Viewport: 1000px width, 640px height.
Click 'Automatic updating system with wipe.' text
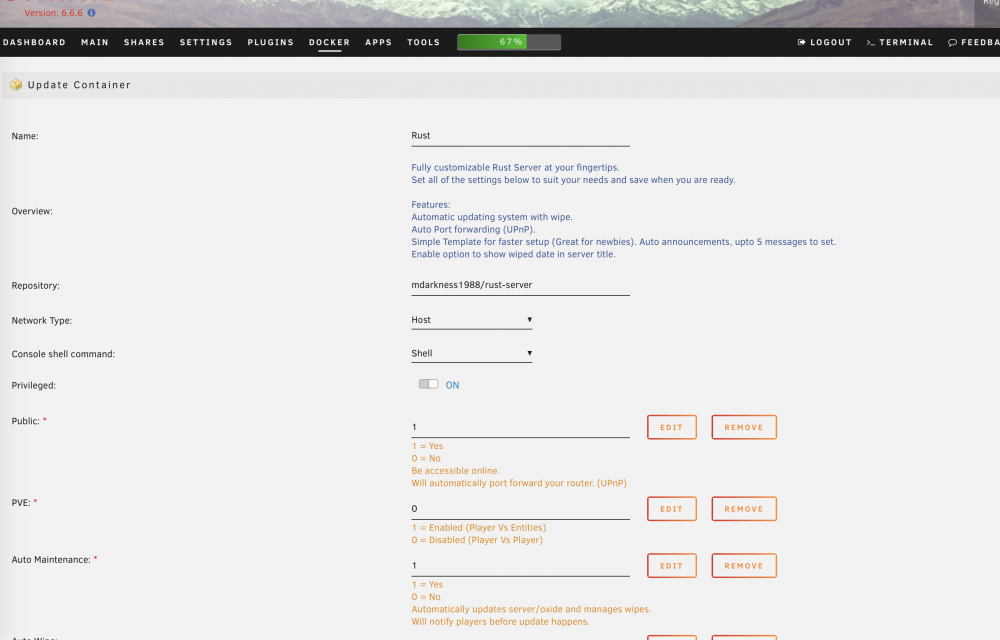tap(492, 217)
